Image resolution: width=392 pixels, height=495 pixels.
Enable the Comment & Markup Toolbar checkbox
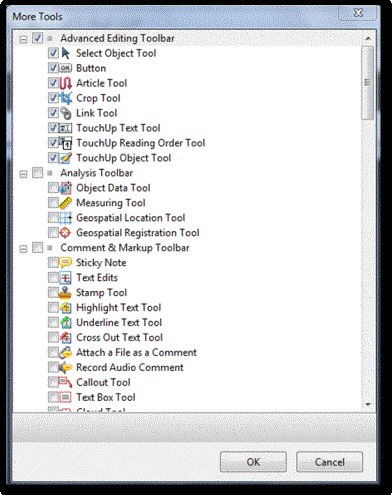click(38, 248)
